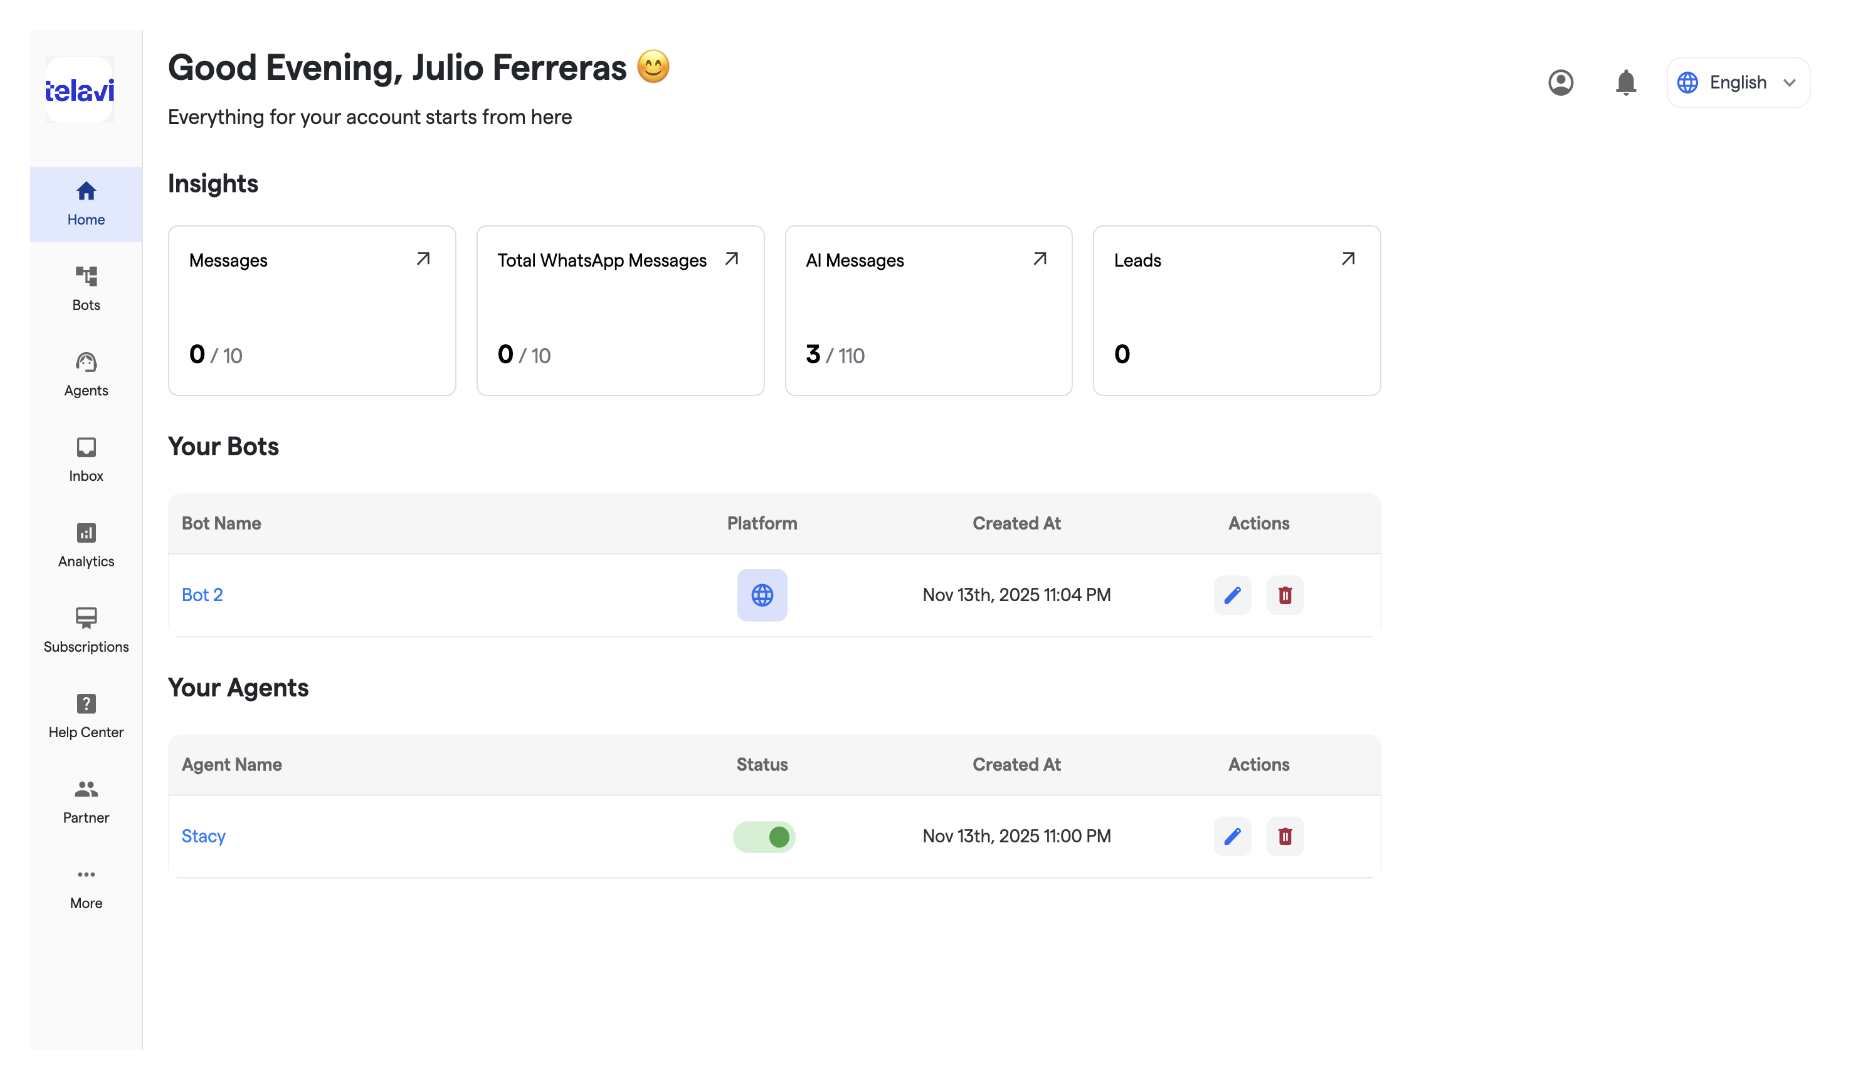Open Inbox from the sidebar
The width and height of the screenshot is (1866, 1080).
coord(86,460)
